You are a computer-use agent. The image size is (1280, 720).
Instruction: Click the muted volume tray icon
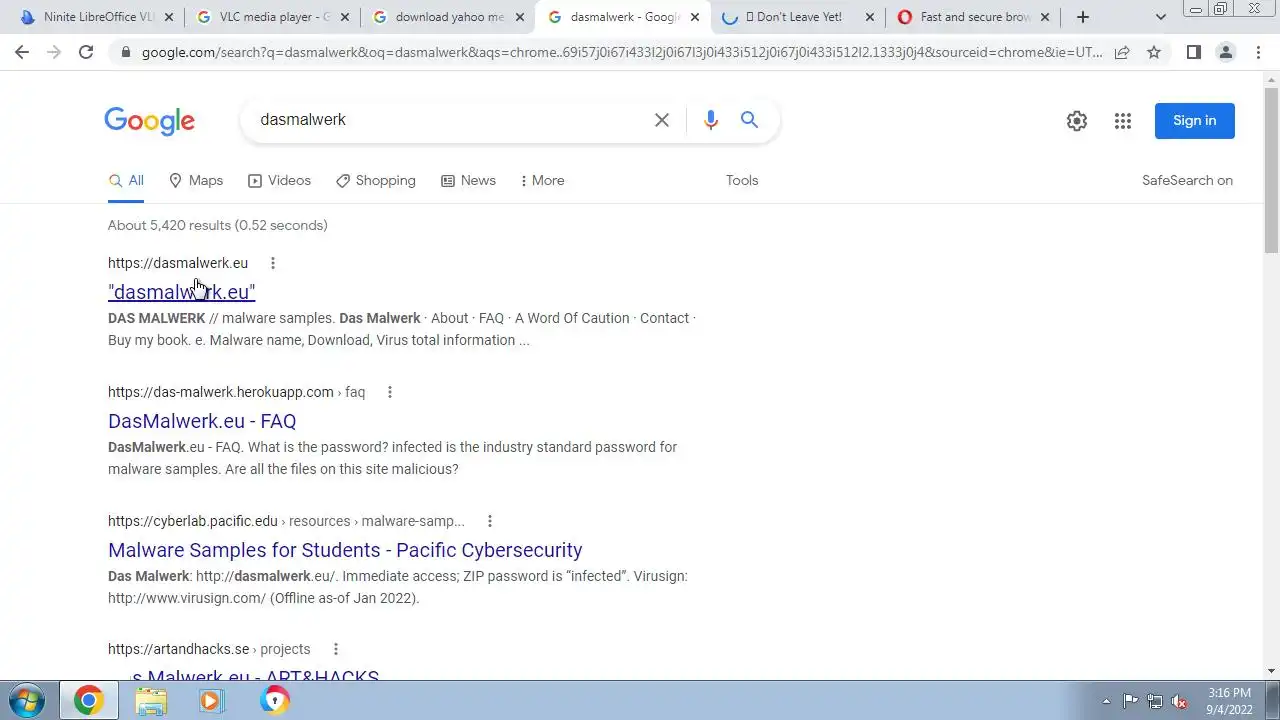(1180, 701)
